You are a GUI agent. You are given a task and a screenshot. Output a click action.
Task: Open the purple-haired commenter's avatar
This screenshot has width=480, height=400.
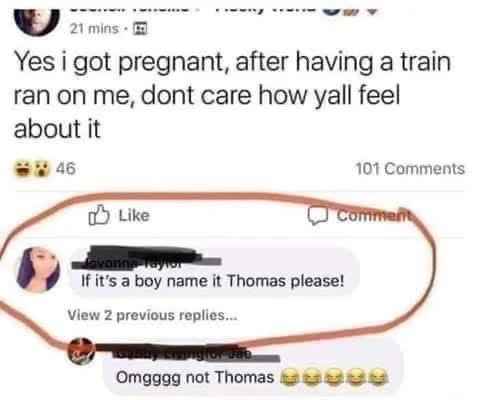pyautogui.click(x=39, y=269)
